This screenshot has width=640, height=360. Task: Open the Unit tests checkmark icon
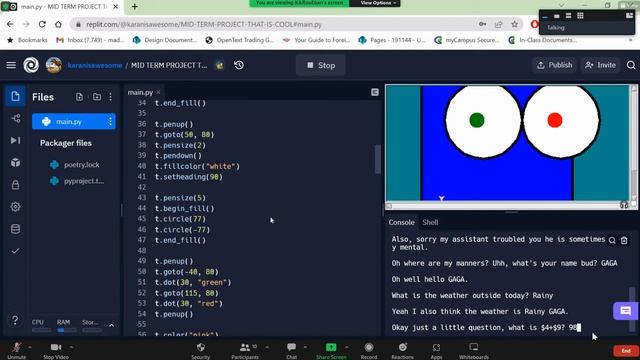coord(16,251)
